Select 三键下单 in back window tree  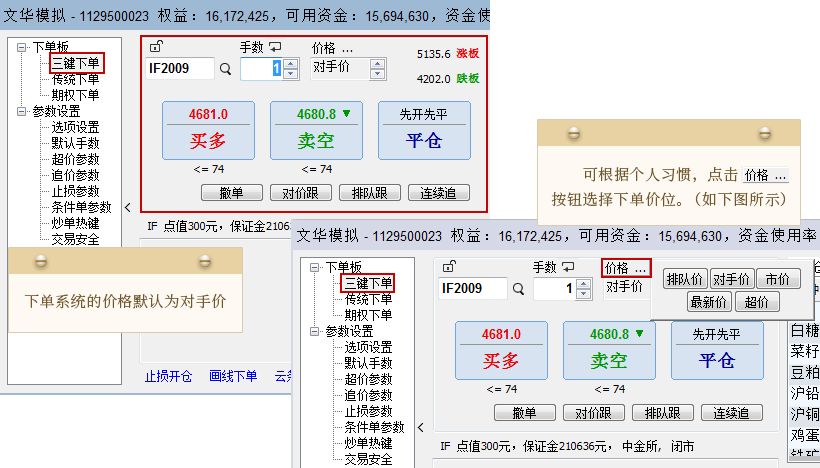click(x=76, y=63)
